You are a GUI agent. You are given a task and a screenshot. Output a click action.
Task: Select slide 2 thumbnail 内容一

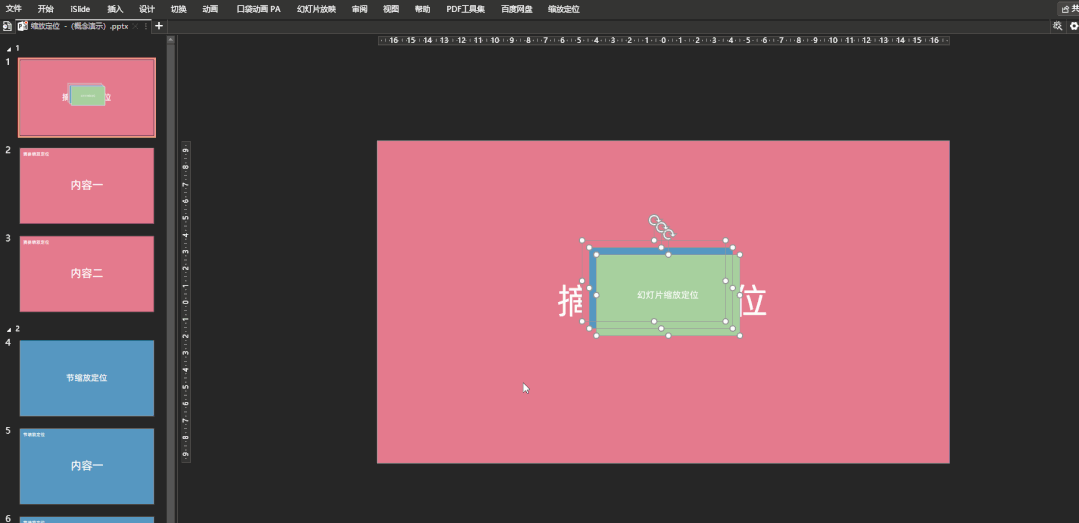tap(87, 186)
